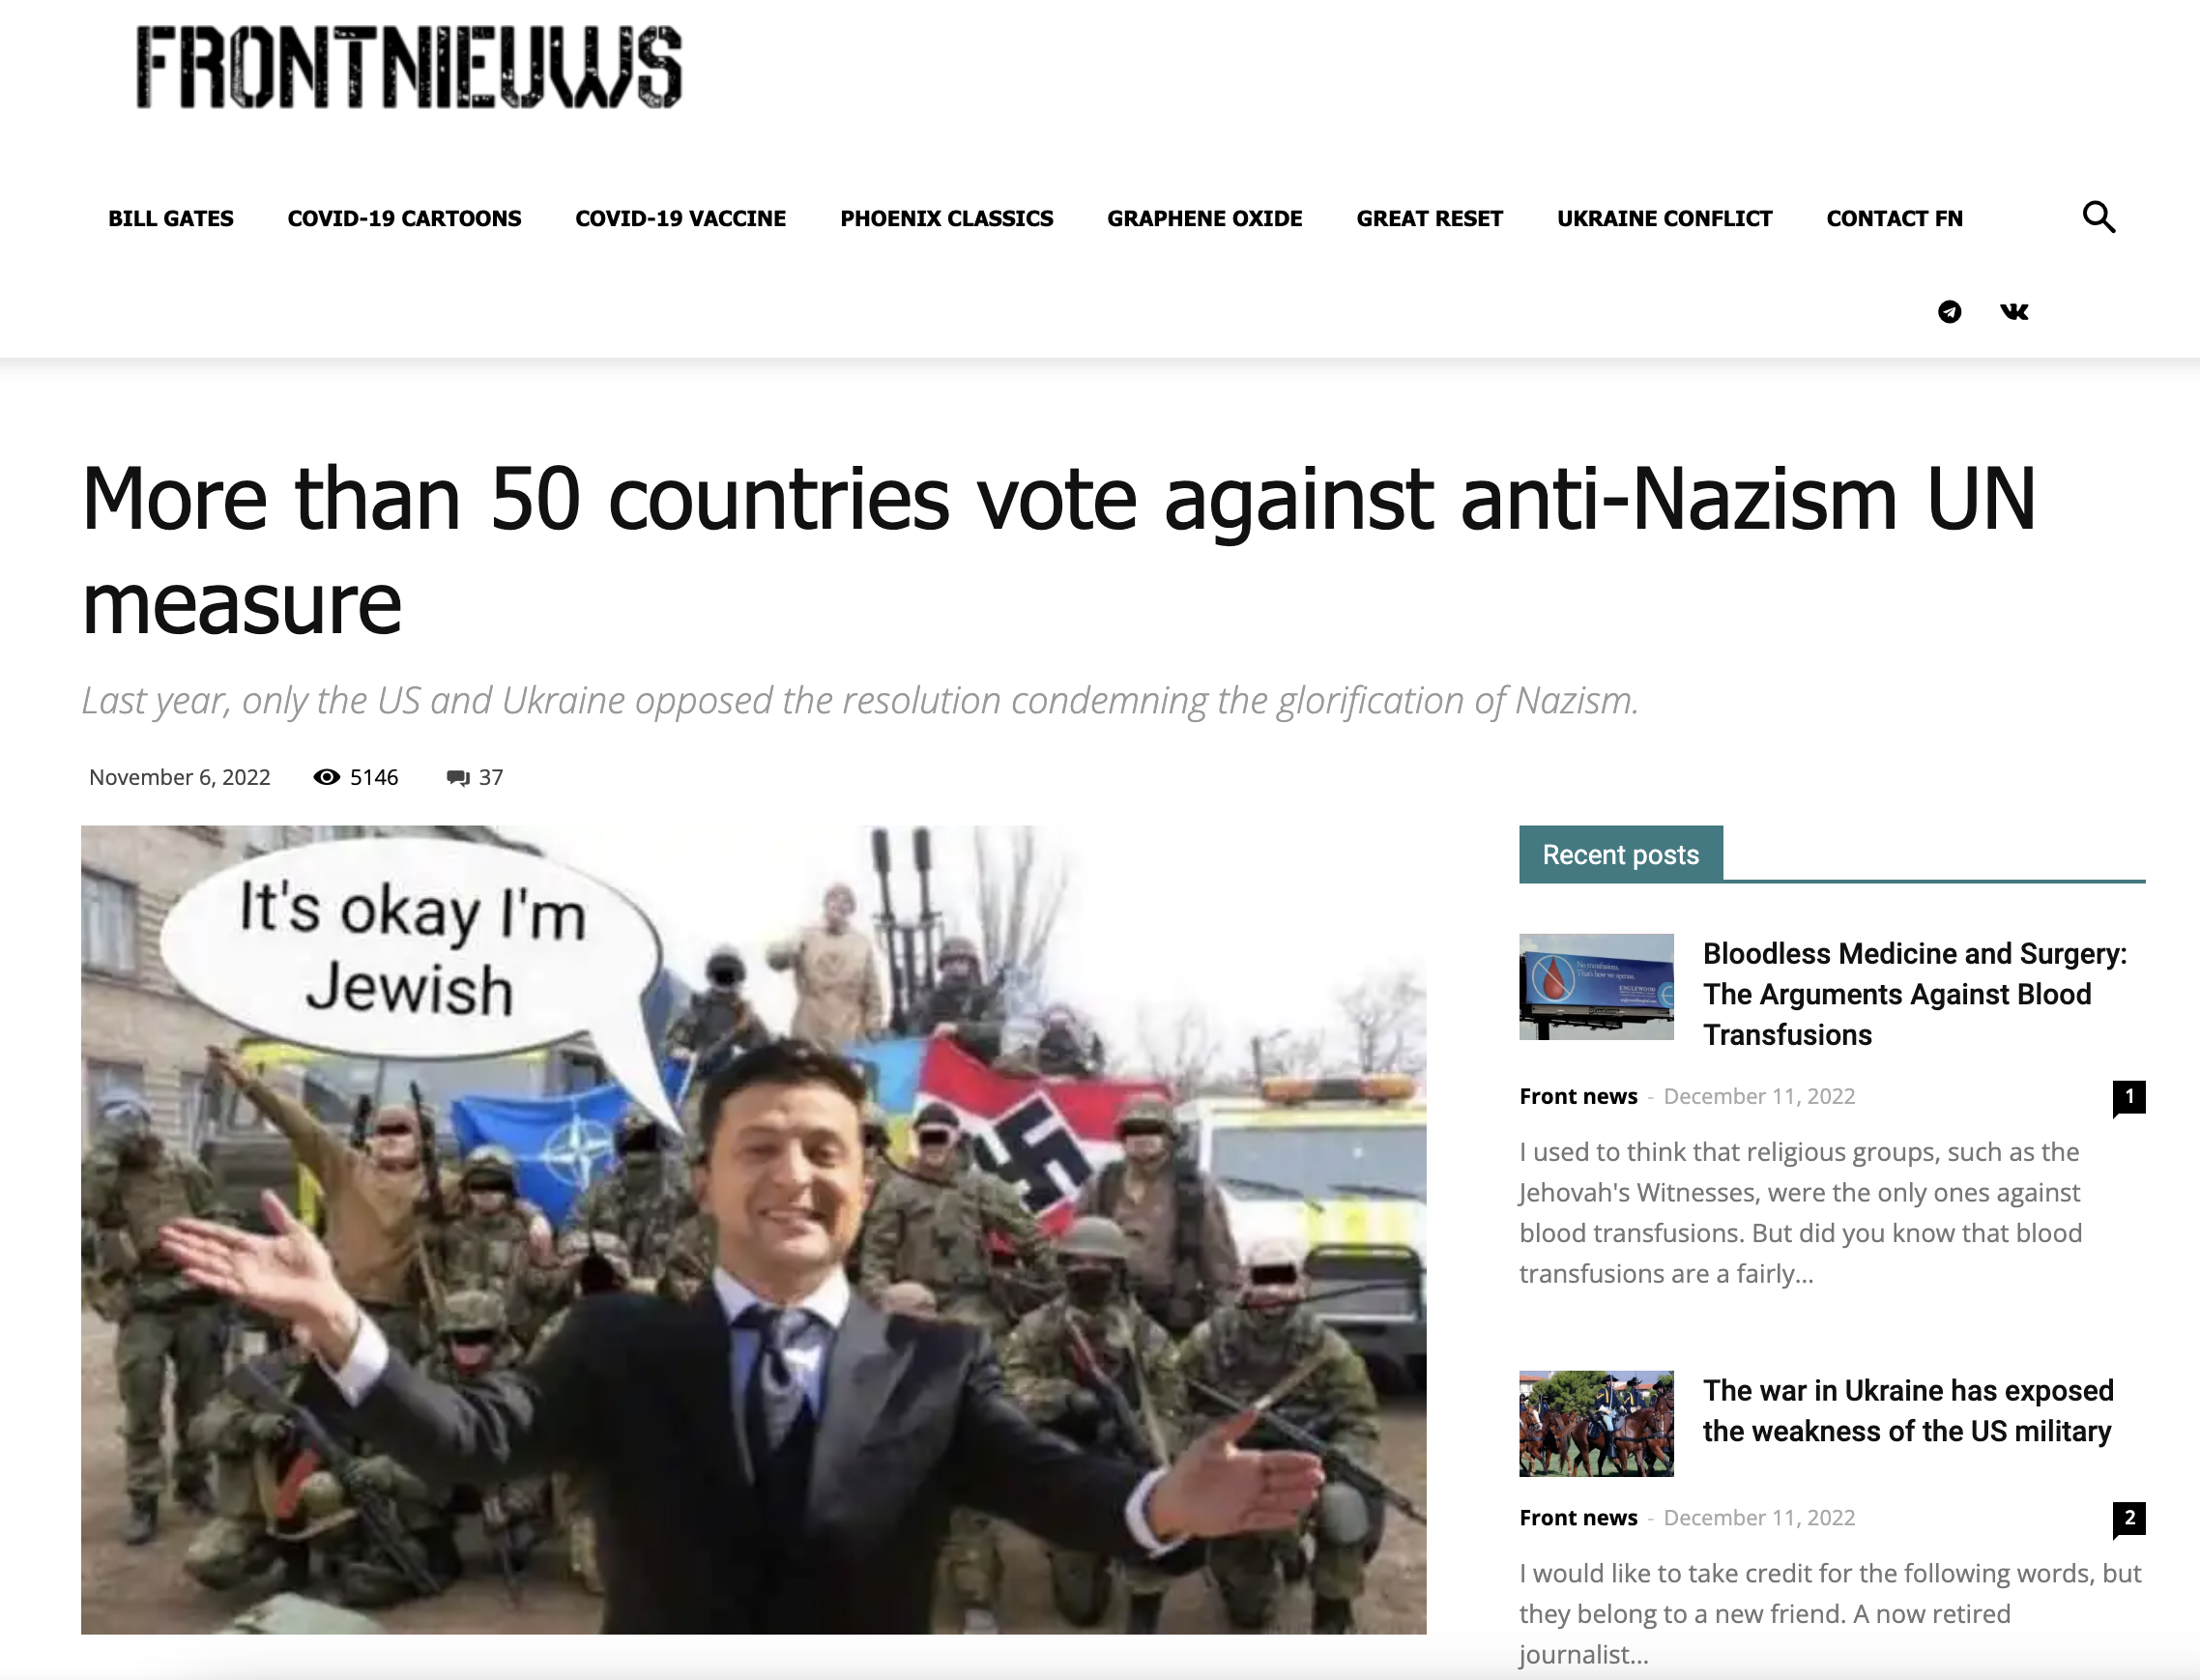
Task: Click the eye views icon
Action: pyautogui.click(x=327, y=777)
